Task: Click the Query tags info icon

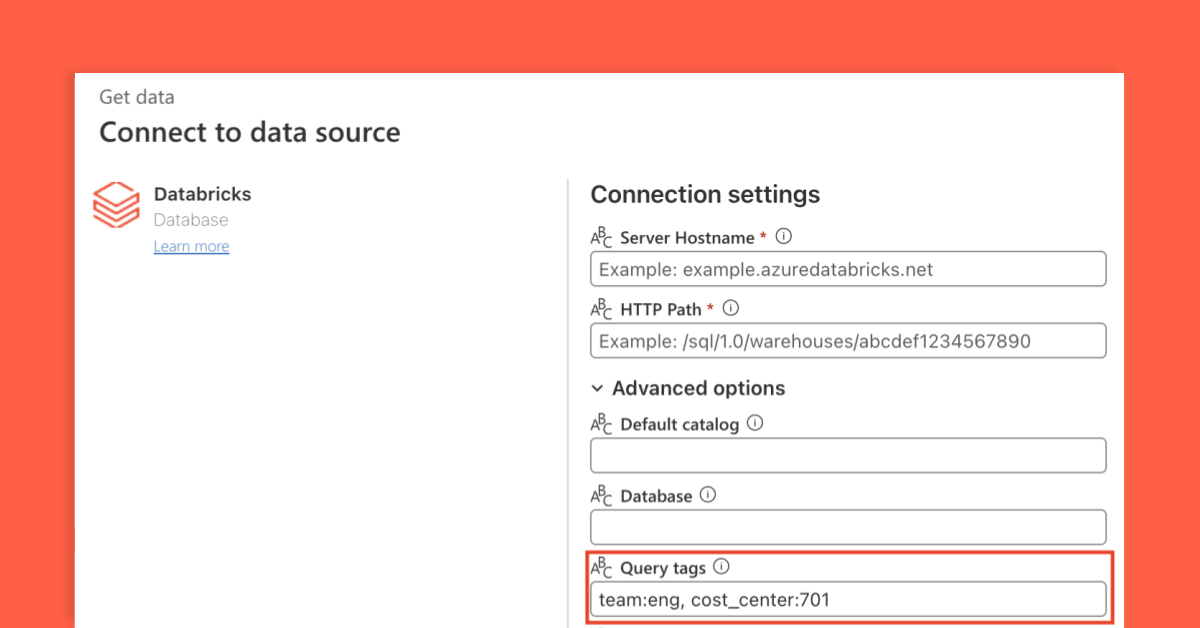Action: 722,567
